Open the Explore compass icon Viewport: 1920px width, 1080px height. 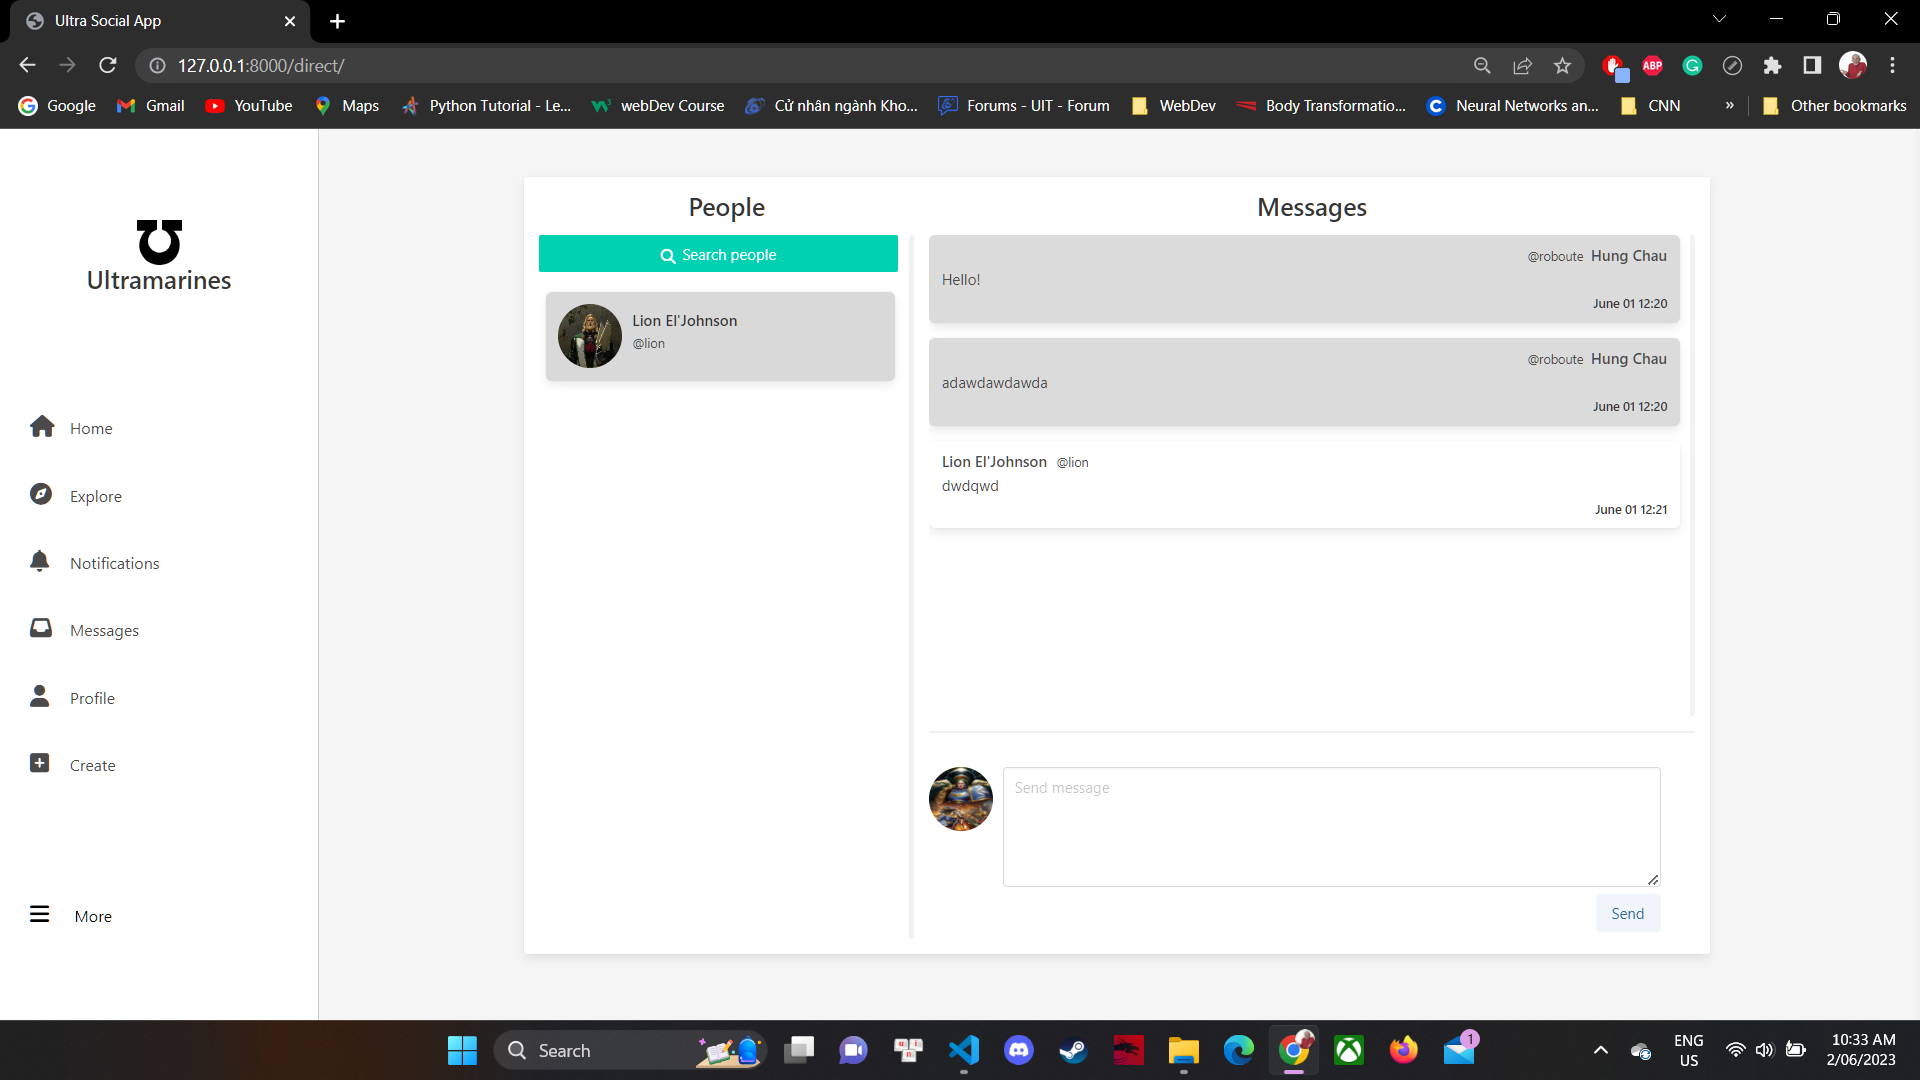pos(41,494)
